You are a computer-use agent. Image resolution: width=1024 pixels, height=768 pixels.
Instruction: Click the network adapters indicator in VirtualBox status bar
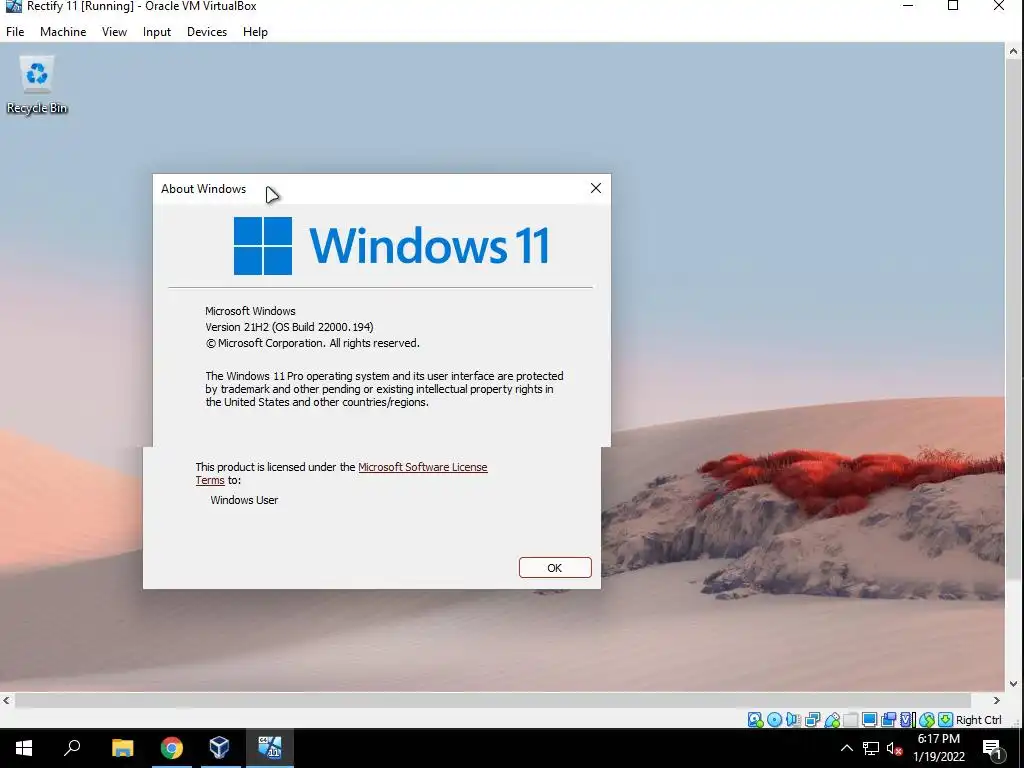point(812,720)
